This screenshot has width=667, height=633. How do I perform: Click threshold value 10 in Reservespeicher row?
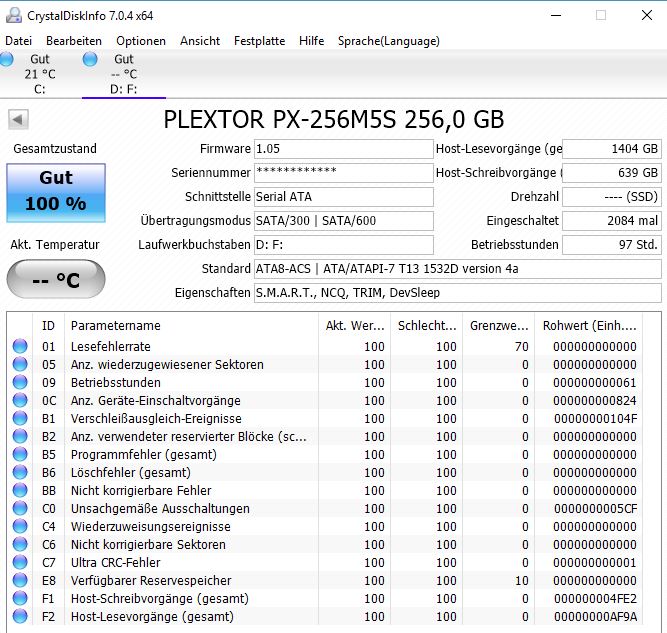[x=522, y=581]
